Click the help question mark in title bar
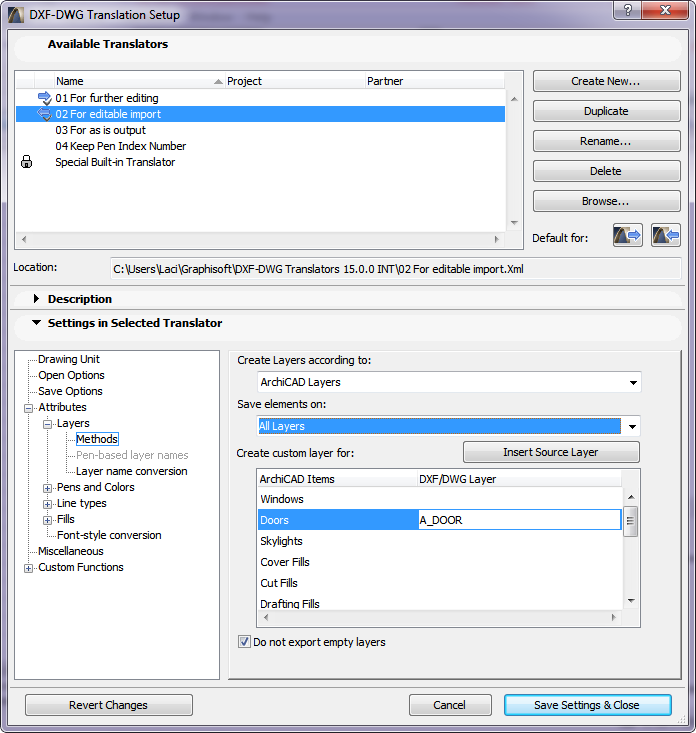The width and height of the screenshot is (696, 733). point(627,10)
